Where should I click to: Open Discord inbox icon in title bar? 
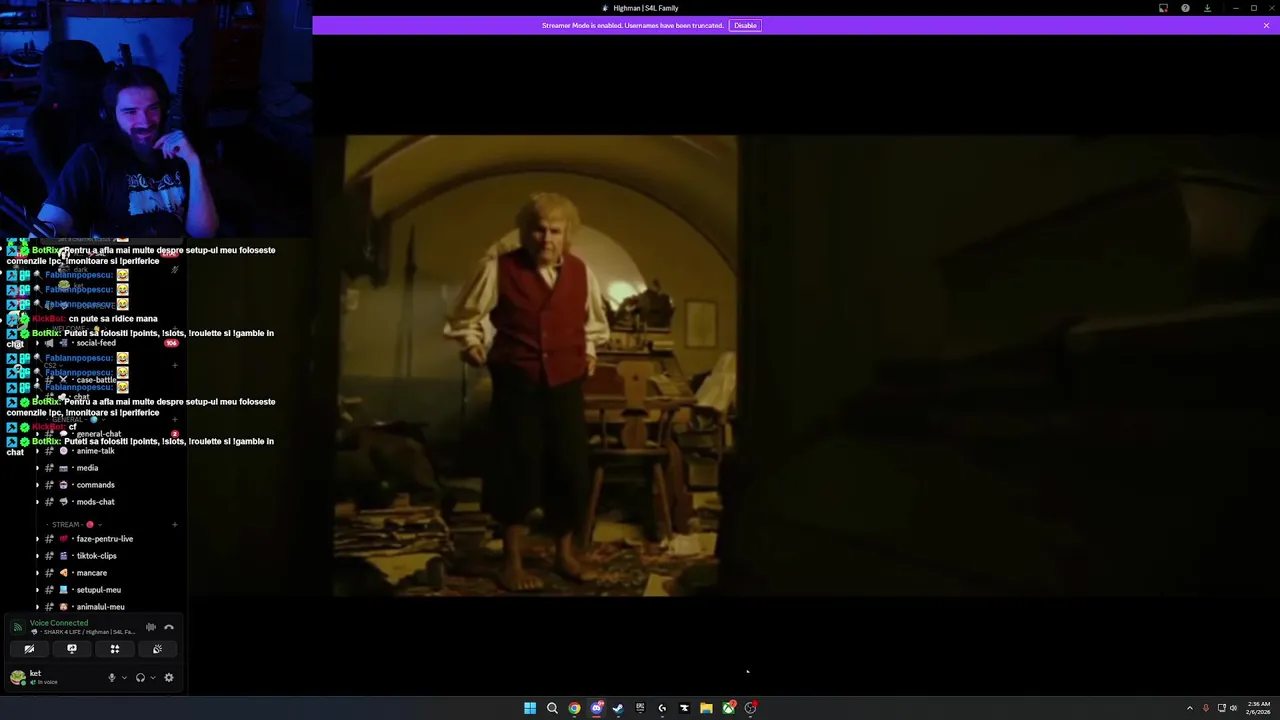tap(1163, 8)
